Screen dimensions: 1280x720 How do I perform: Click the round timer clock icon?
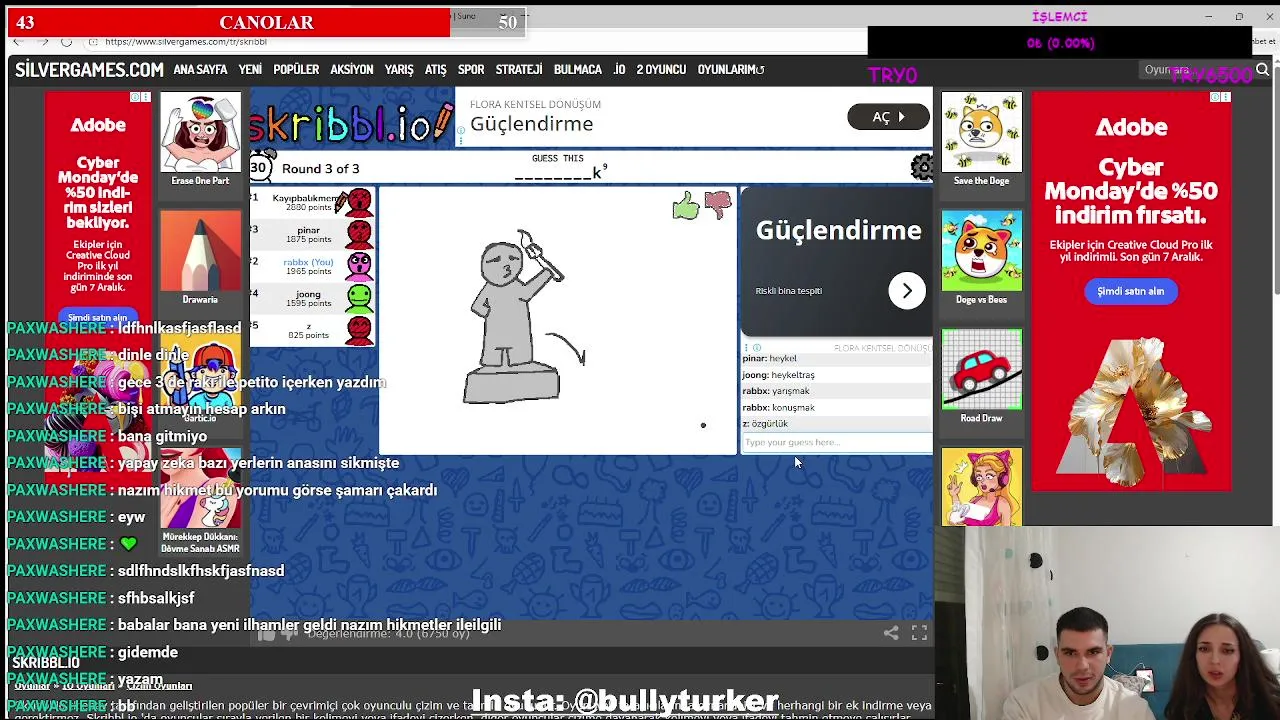point(260,168)
